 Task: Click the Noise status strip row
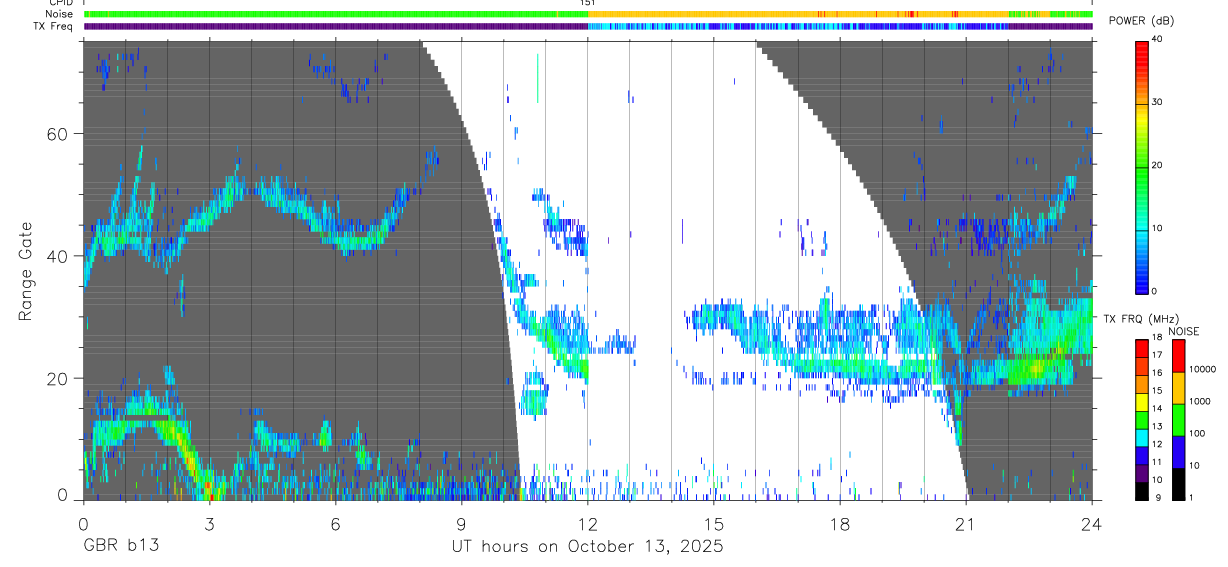pyautogui.click(x=587, y=14)
